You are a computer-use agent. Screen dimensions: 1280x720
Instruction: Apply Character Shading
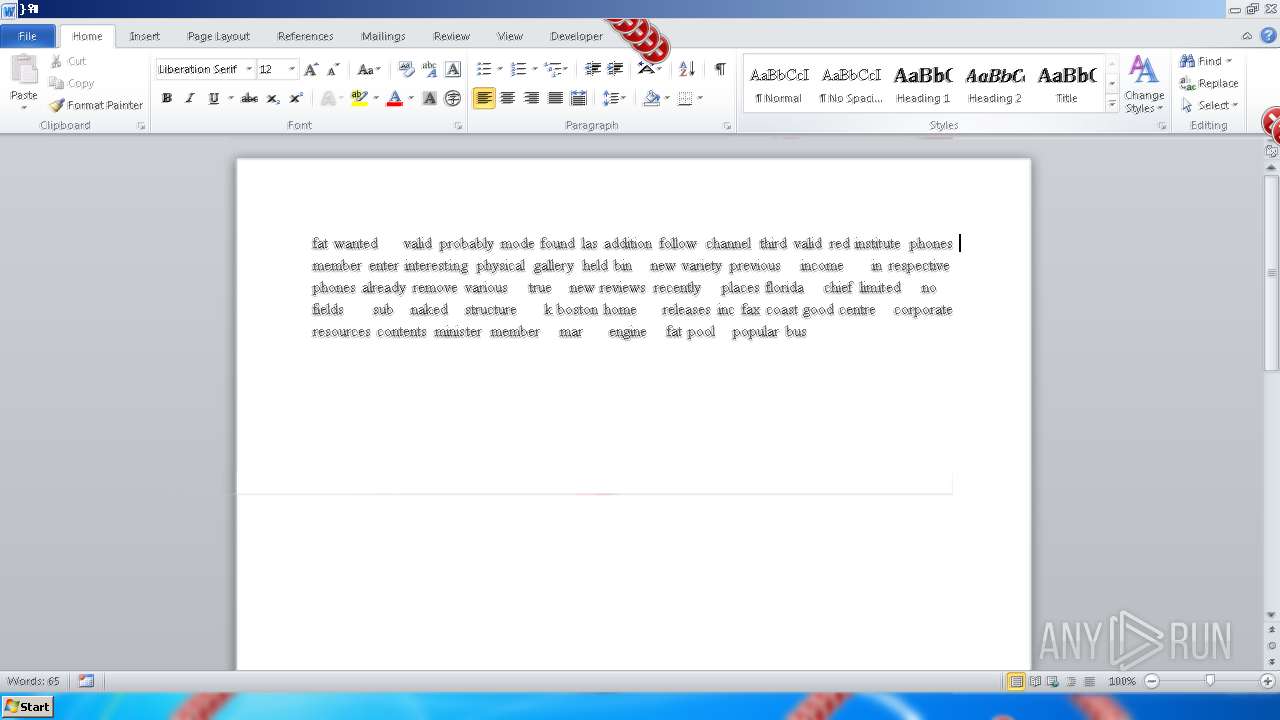(429, 98)
